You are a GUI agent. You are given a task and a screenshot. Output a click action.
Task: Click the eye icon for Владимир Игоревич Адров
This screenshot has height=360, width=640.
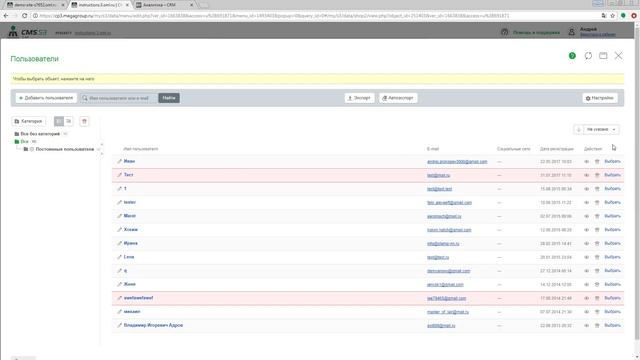pos(587,326)
